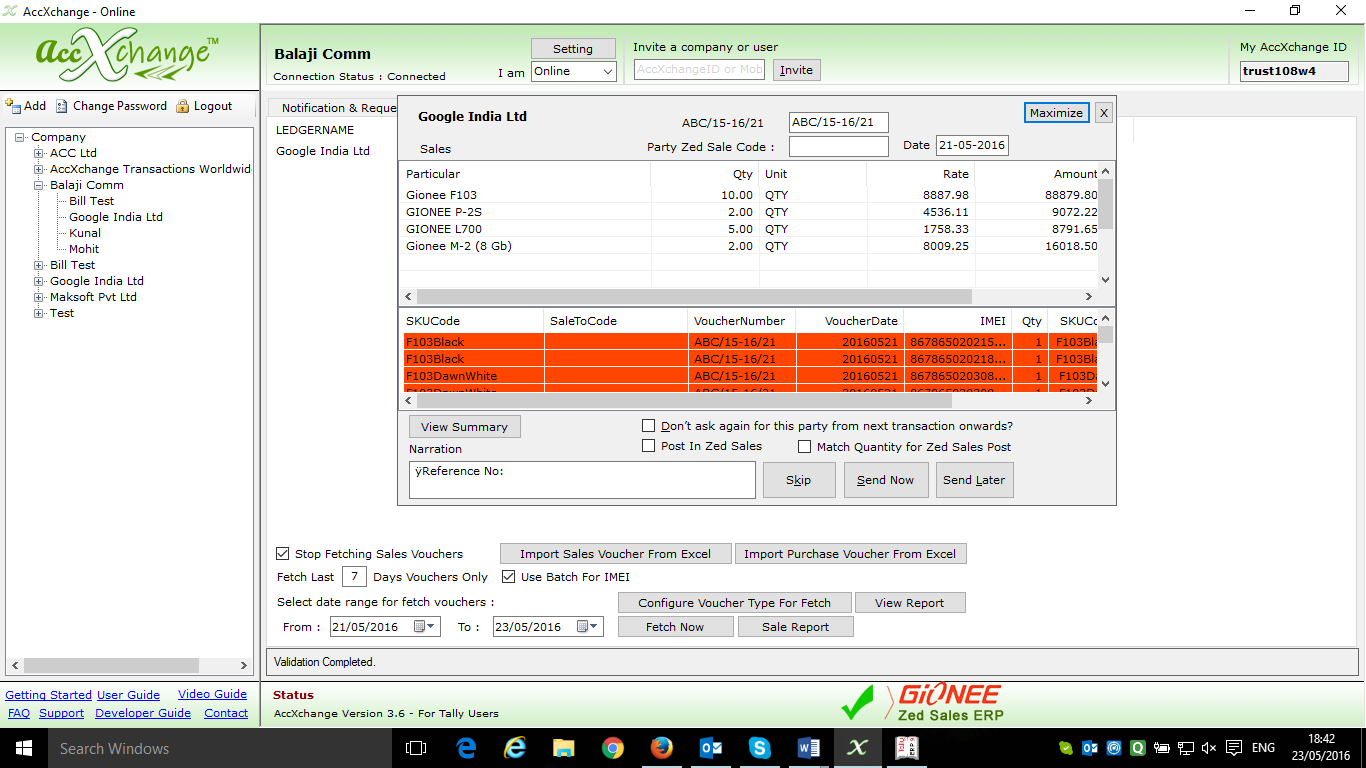Open Tally ERP taskbar icon
Viewport: 1366px width, 768px height.
point(906,748)
